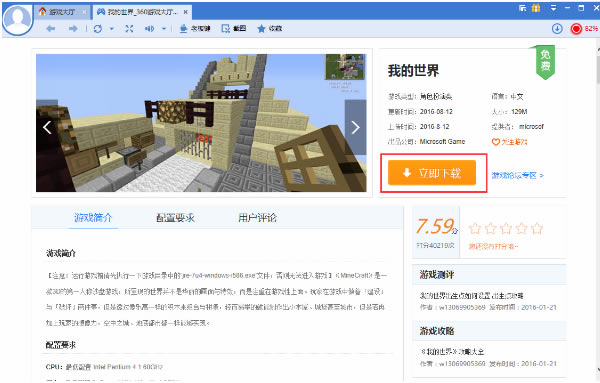Click the forward navigation arrow
Screen dimensions: 600x383
tap(73, 29)
